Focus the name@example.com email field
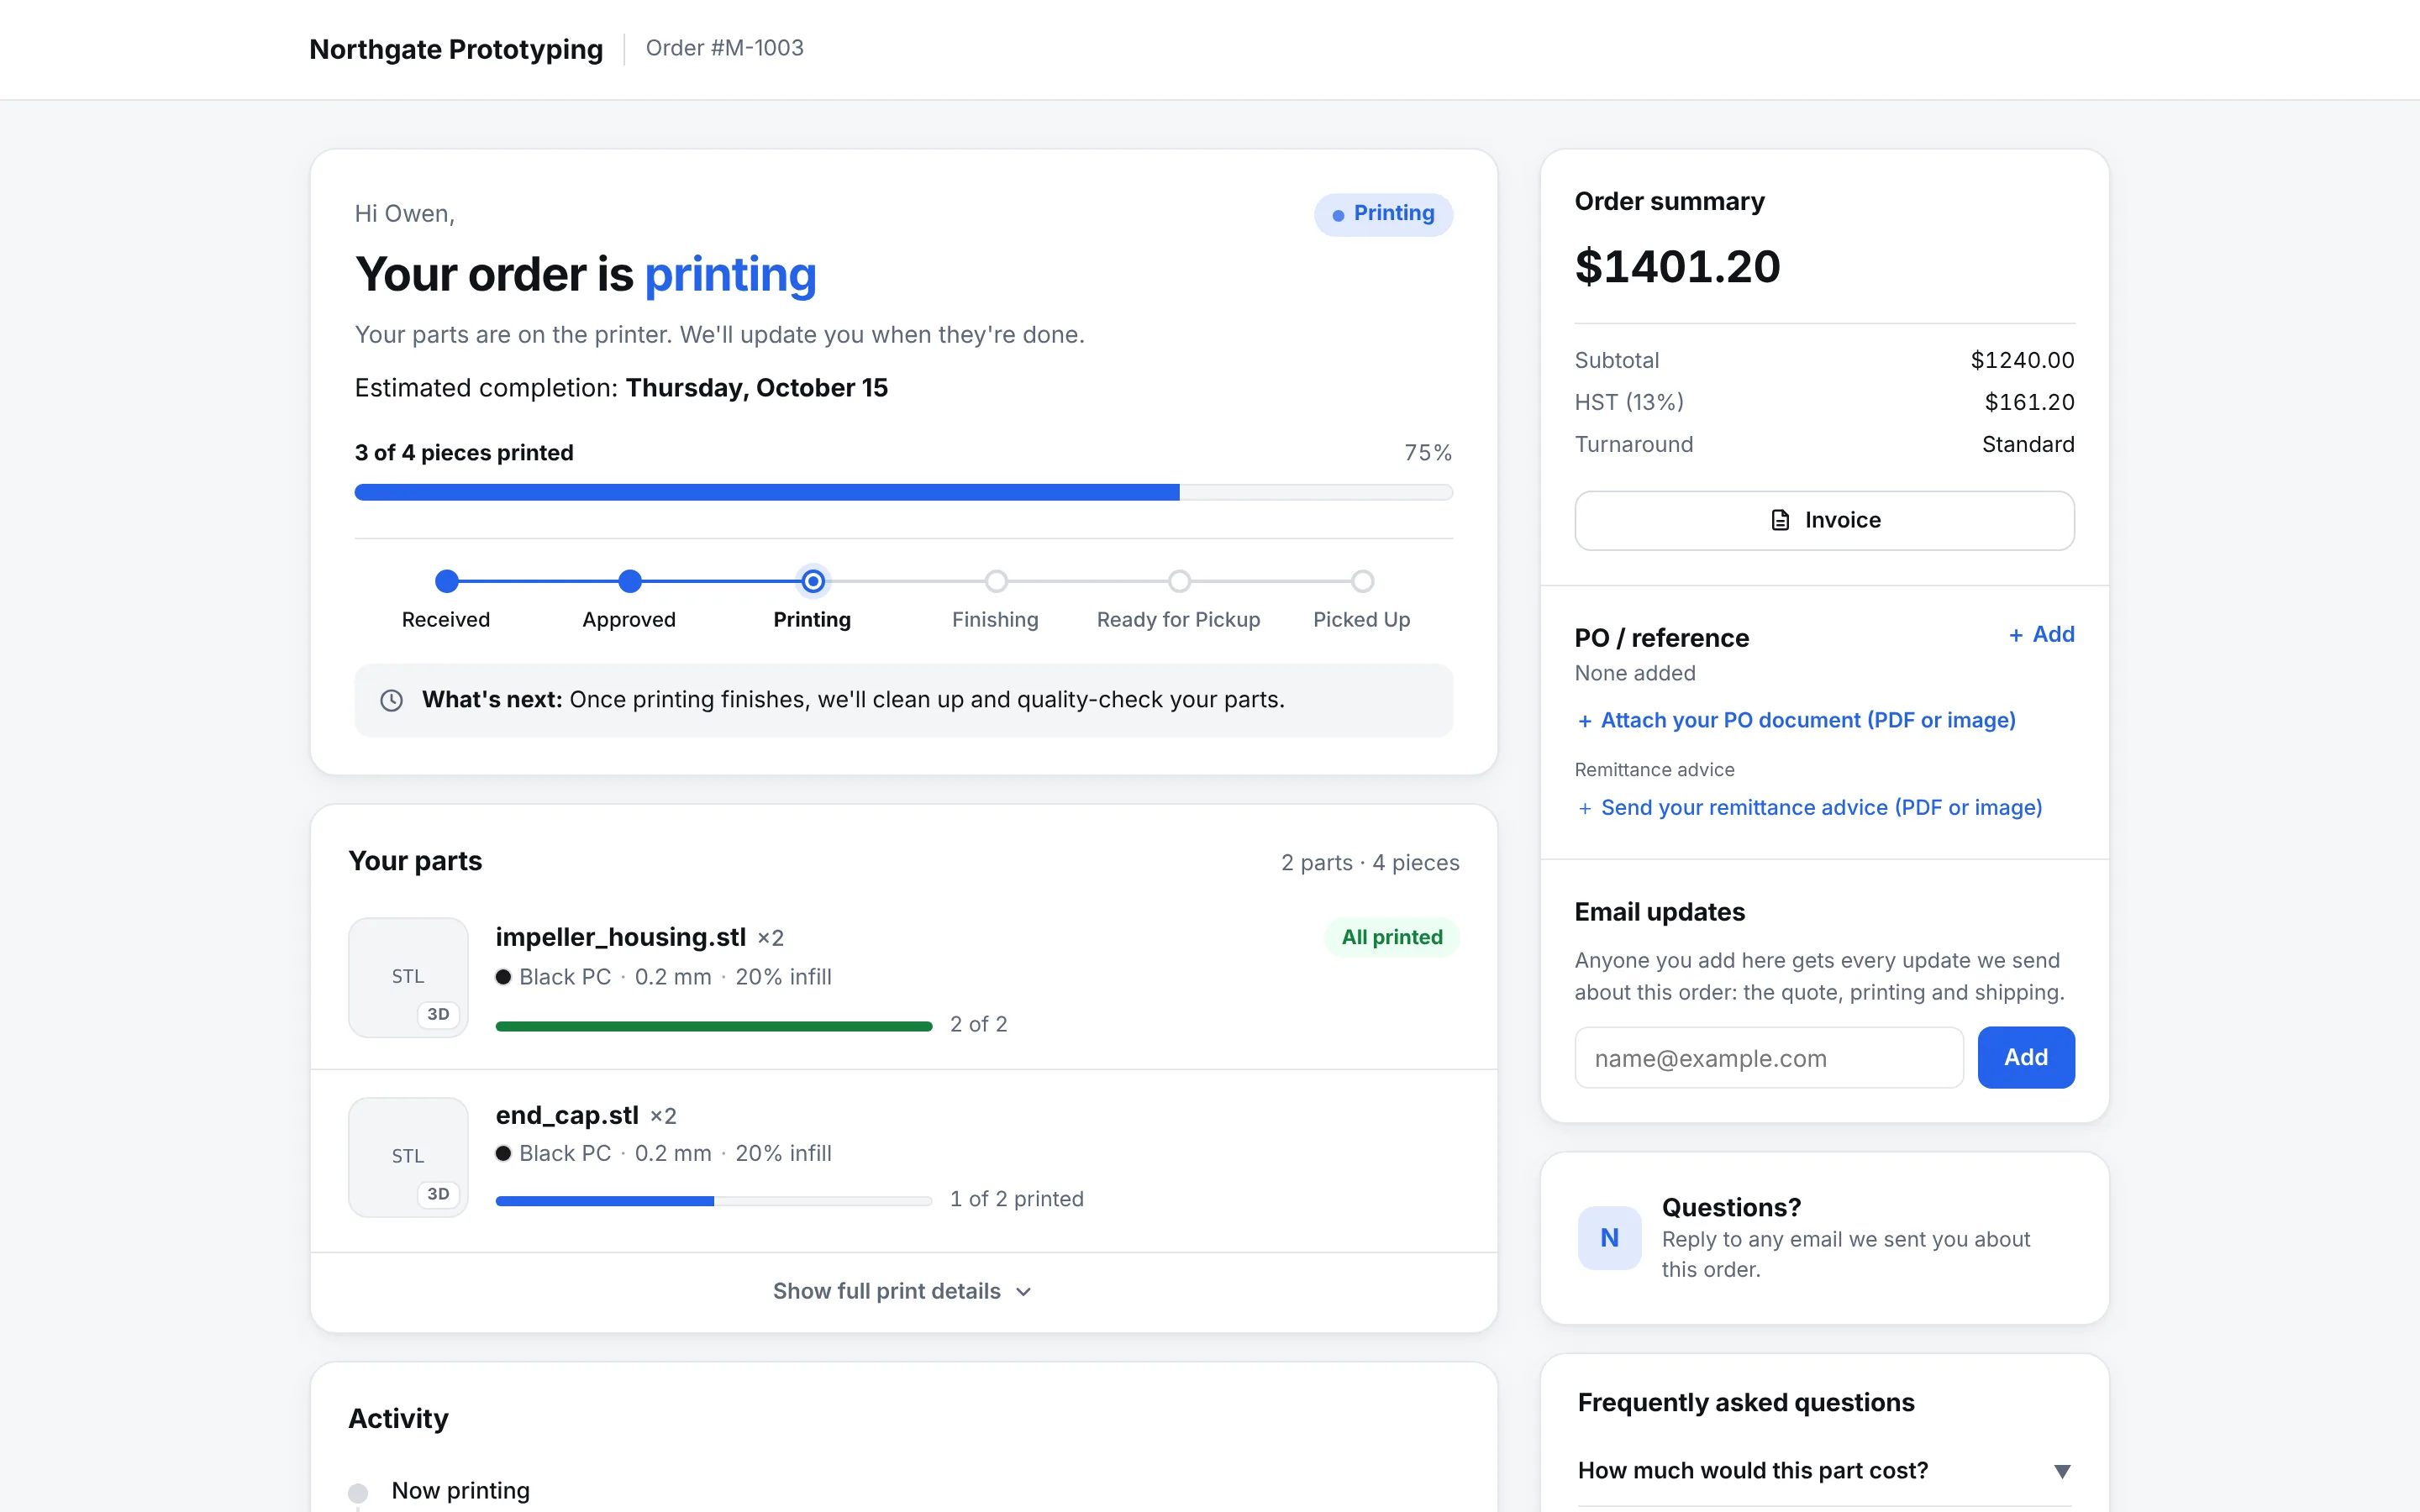This screenshot has height=1512, width=2420. click(1769, 1057)
